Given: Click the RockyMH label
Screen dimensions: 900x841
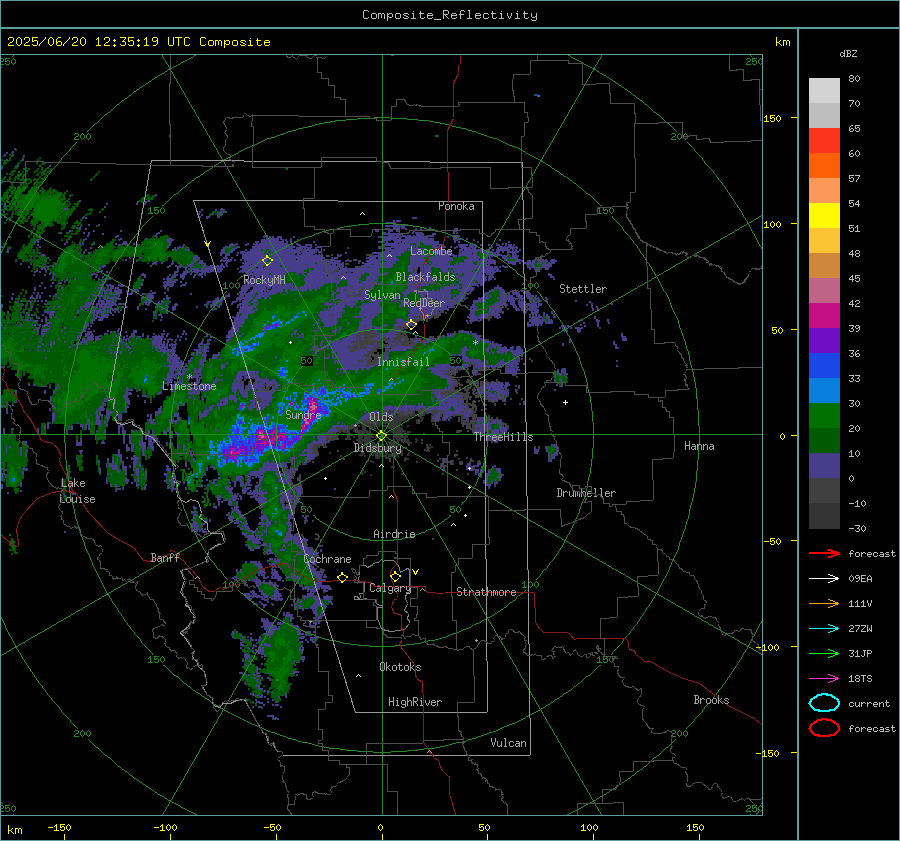Looking at the screenshot, I should (x=264, y=280).
